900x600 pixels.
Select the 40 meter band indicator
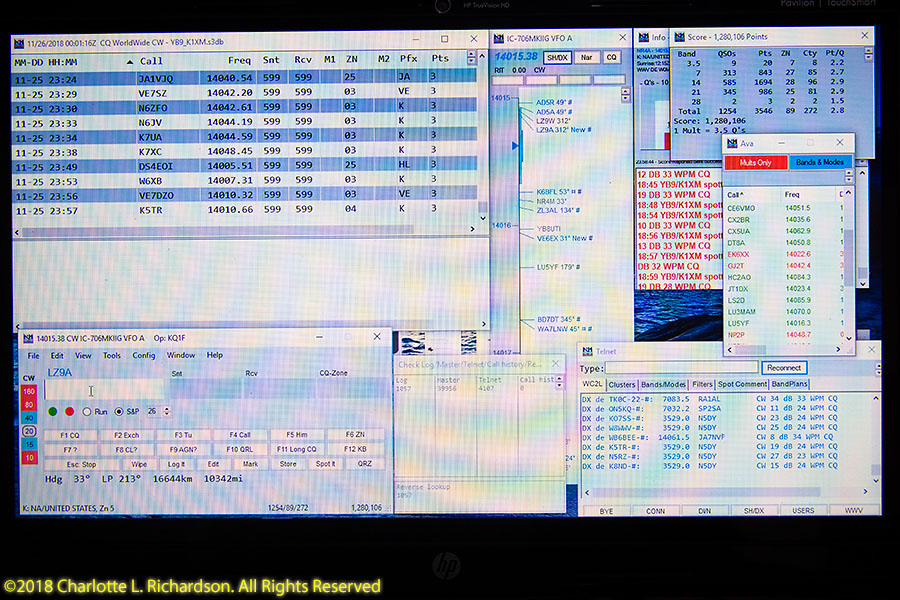pyautogui.click(x=29, y=417)
